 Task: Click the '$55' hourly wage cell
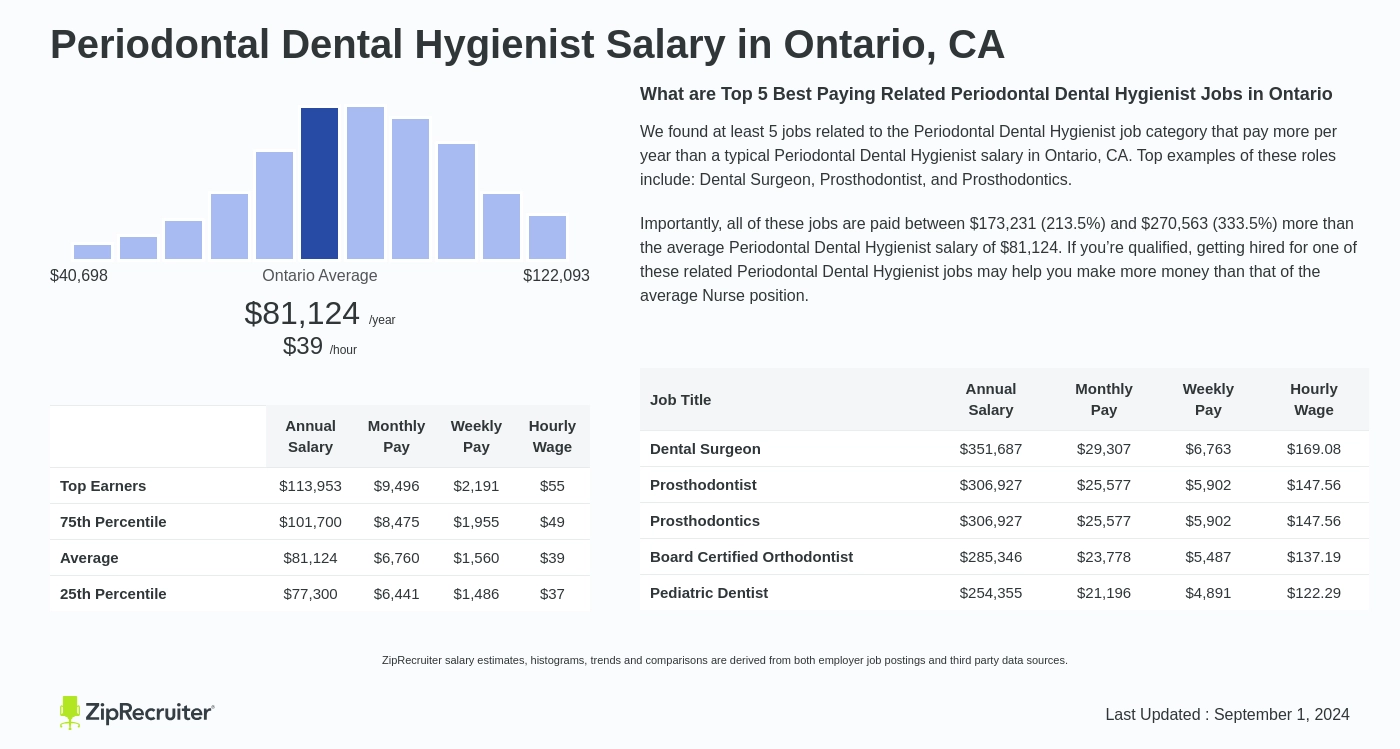pyautogui.click(x=552, y=486)
